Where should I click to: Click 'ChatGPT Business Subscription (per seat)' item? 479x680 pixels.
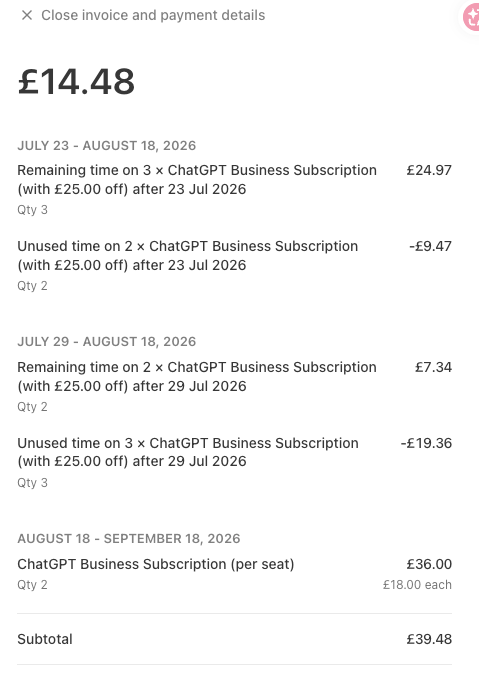tap(156, 564)
